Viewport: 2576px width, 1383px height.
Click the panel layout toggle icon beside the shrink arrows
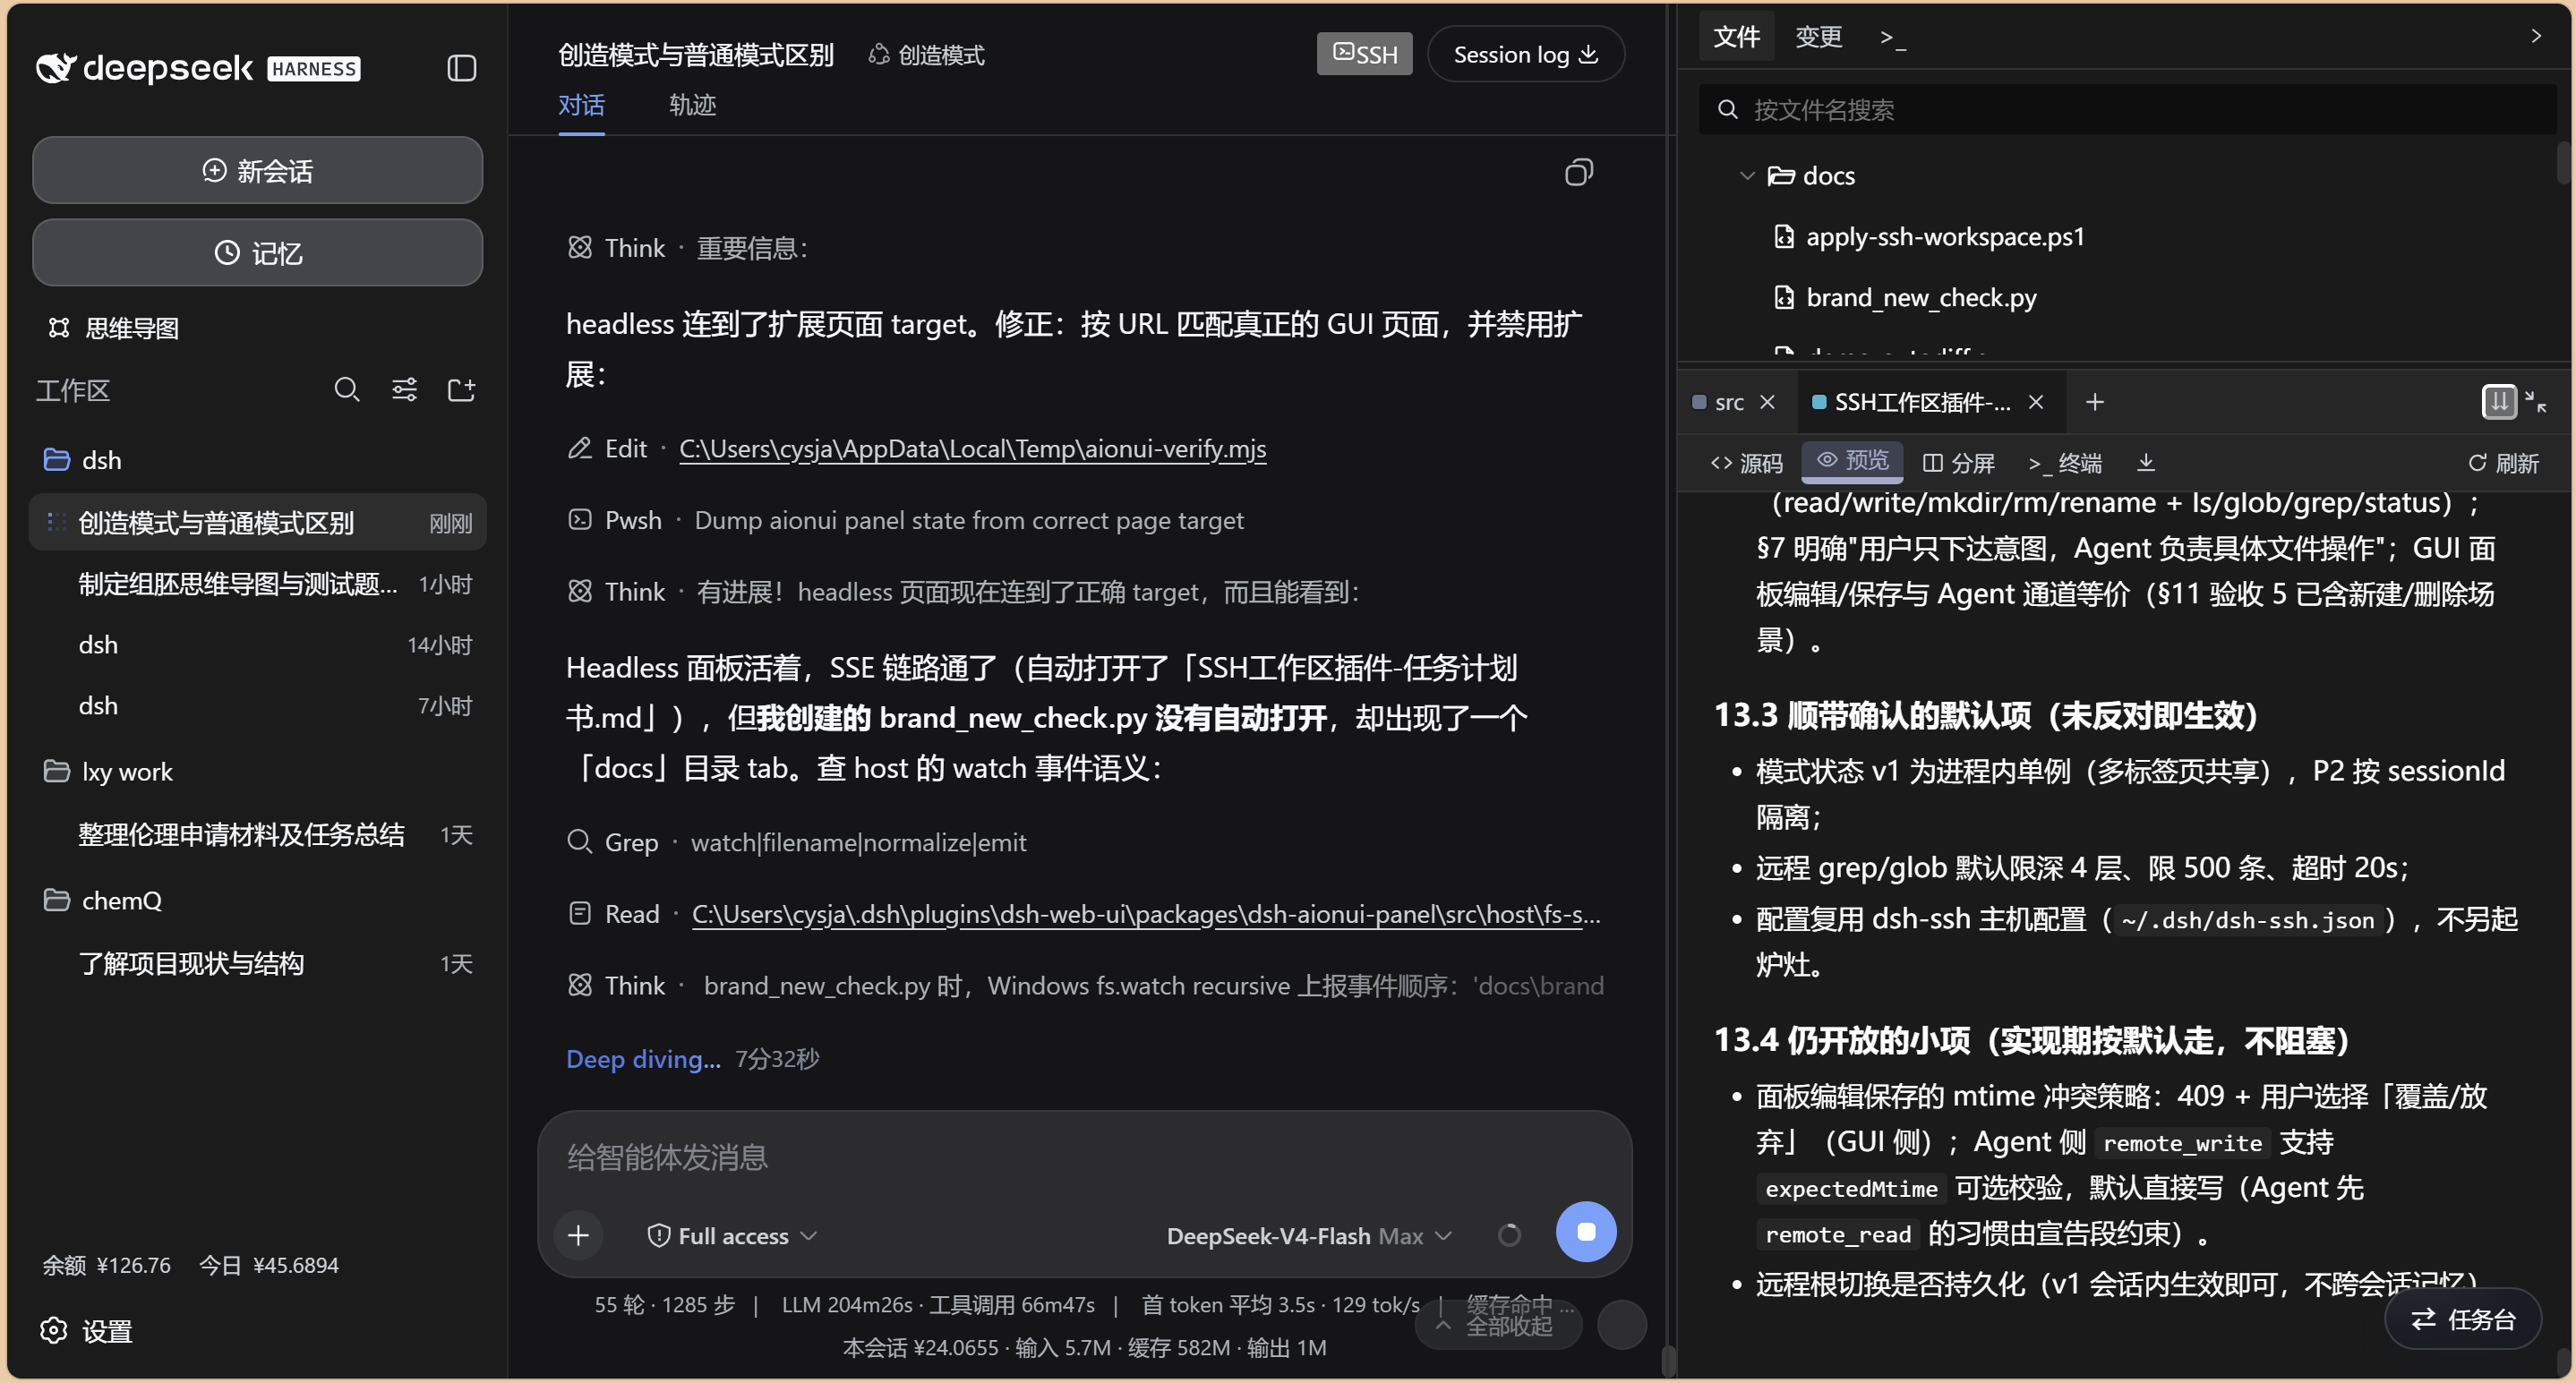[2499, 402]
